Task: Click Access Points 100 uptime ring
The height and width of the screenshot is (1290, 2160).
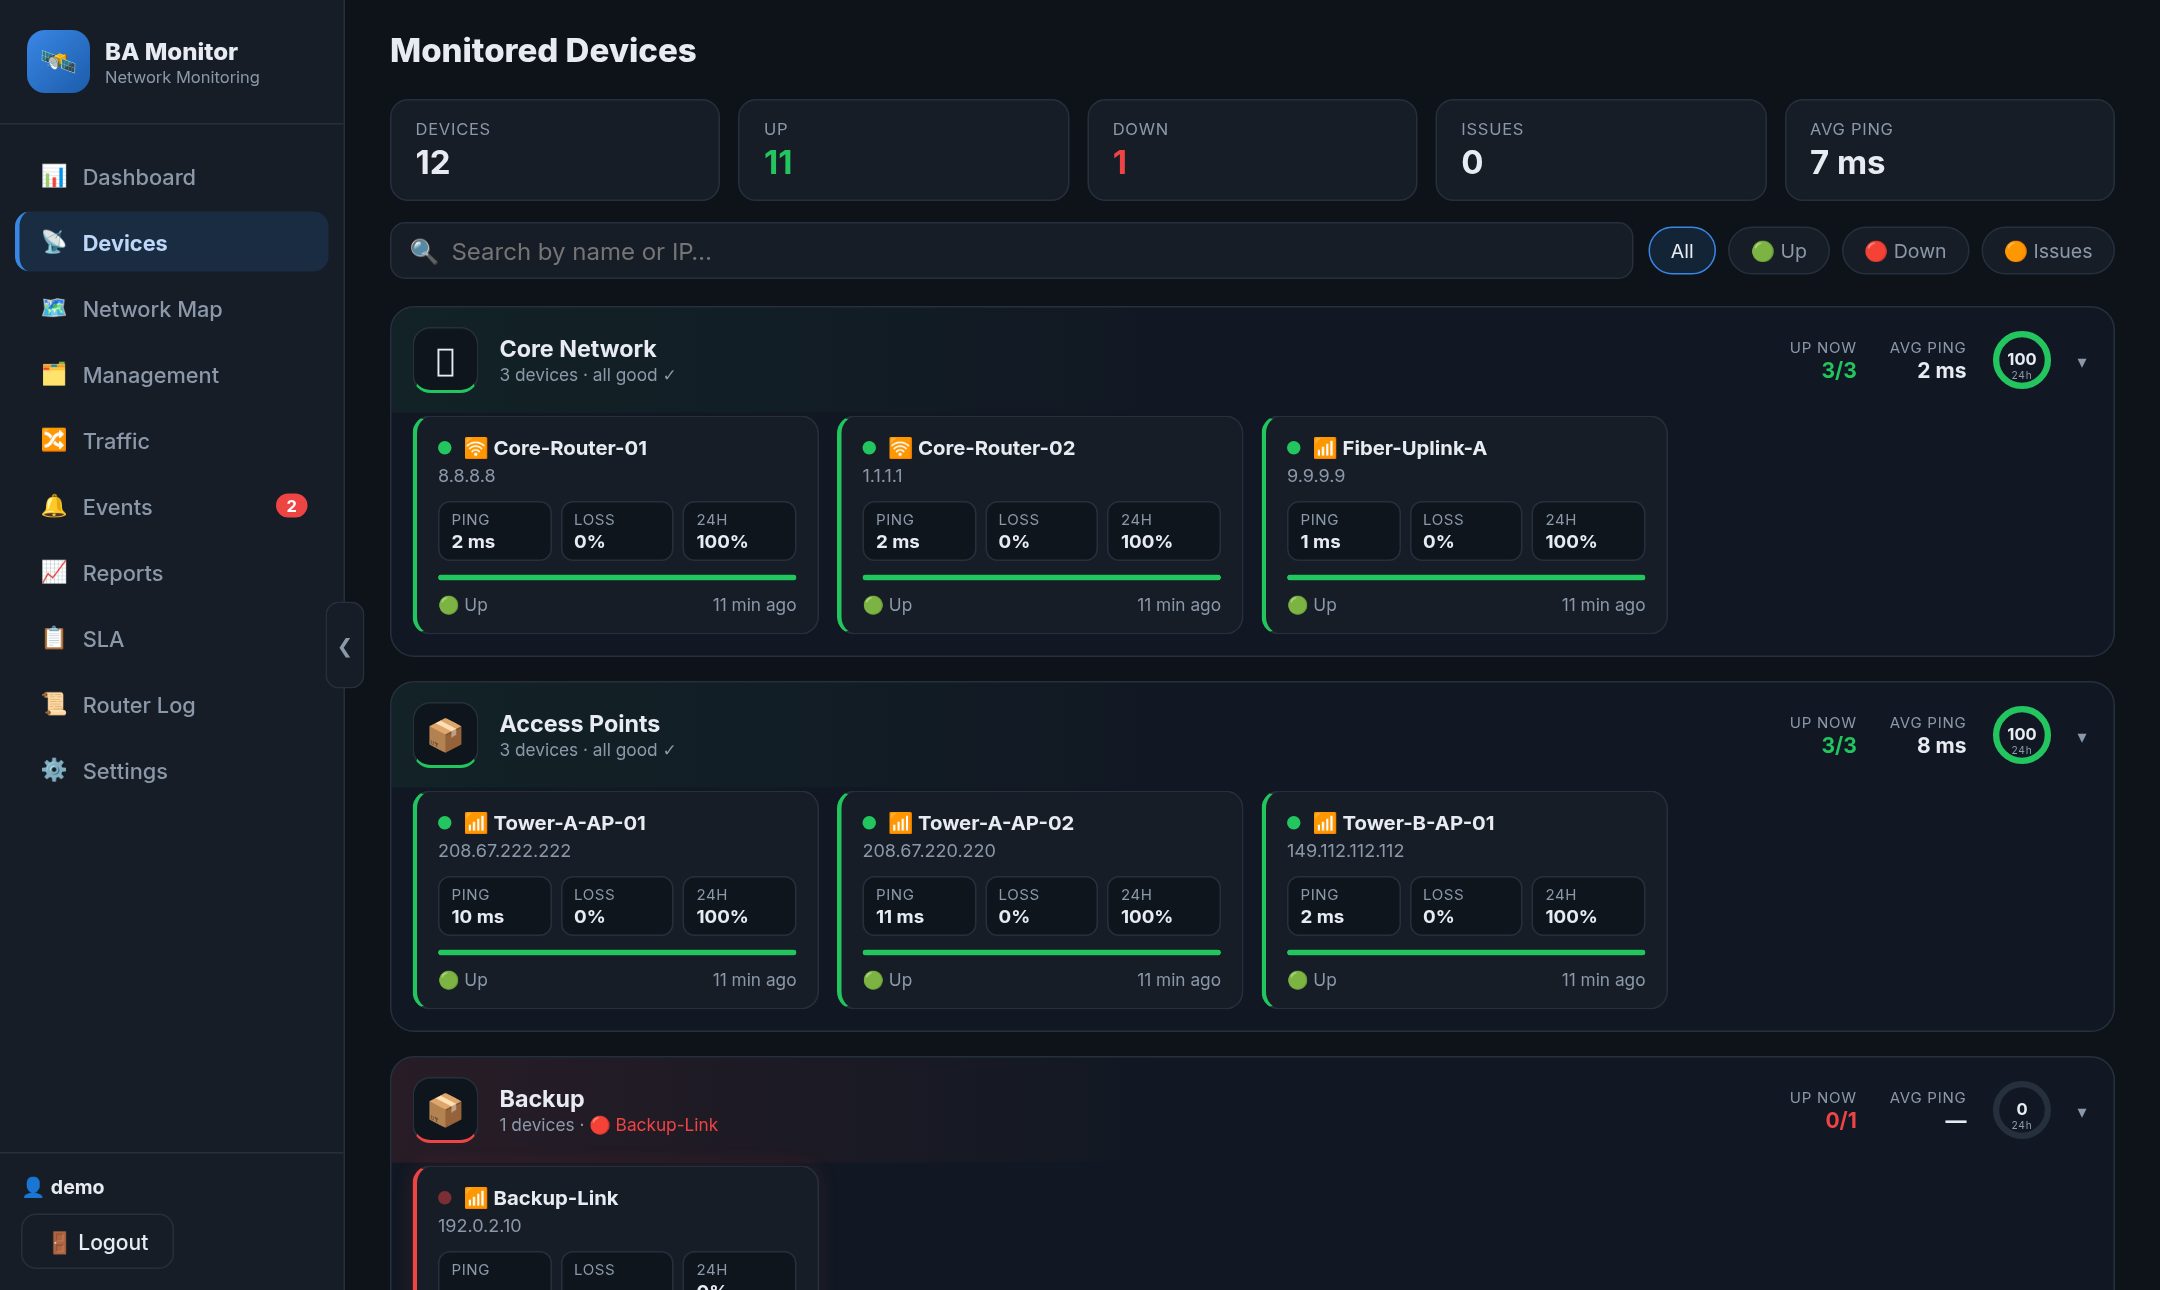Action: pos(2021,735)
